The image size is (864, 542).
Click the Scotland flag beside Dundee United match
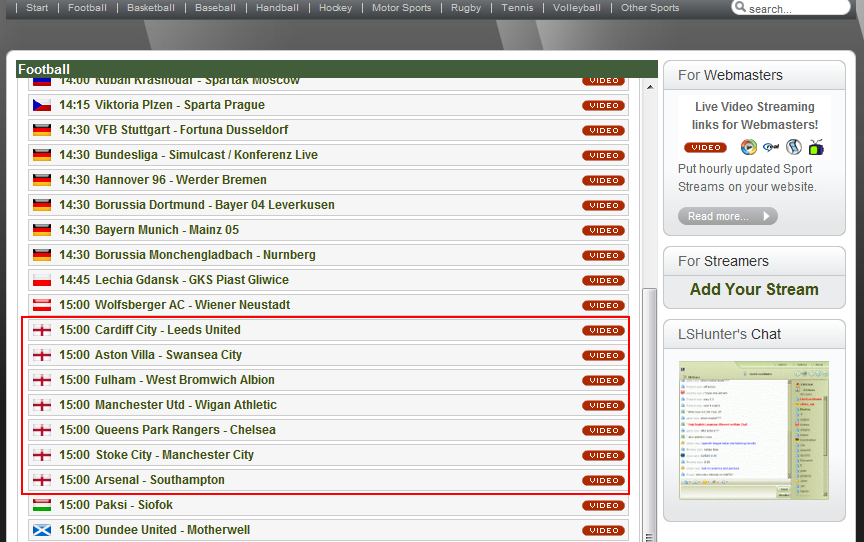click(42, 530)
